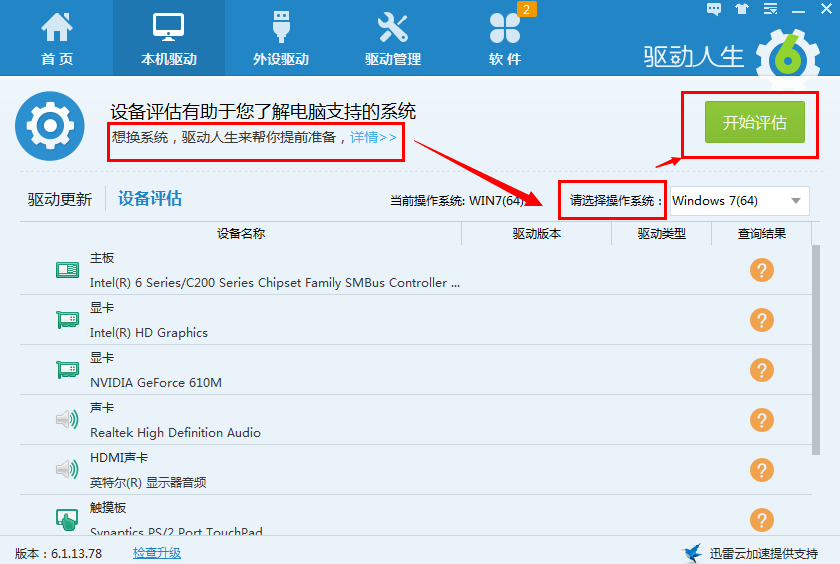The width and height of the screenshot is (840, 564).
Task: Click the green 开始评估 button
Action: click(754, 122)
